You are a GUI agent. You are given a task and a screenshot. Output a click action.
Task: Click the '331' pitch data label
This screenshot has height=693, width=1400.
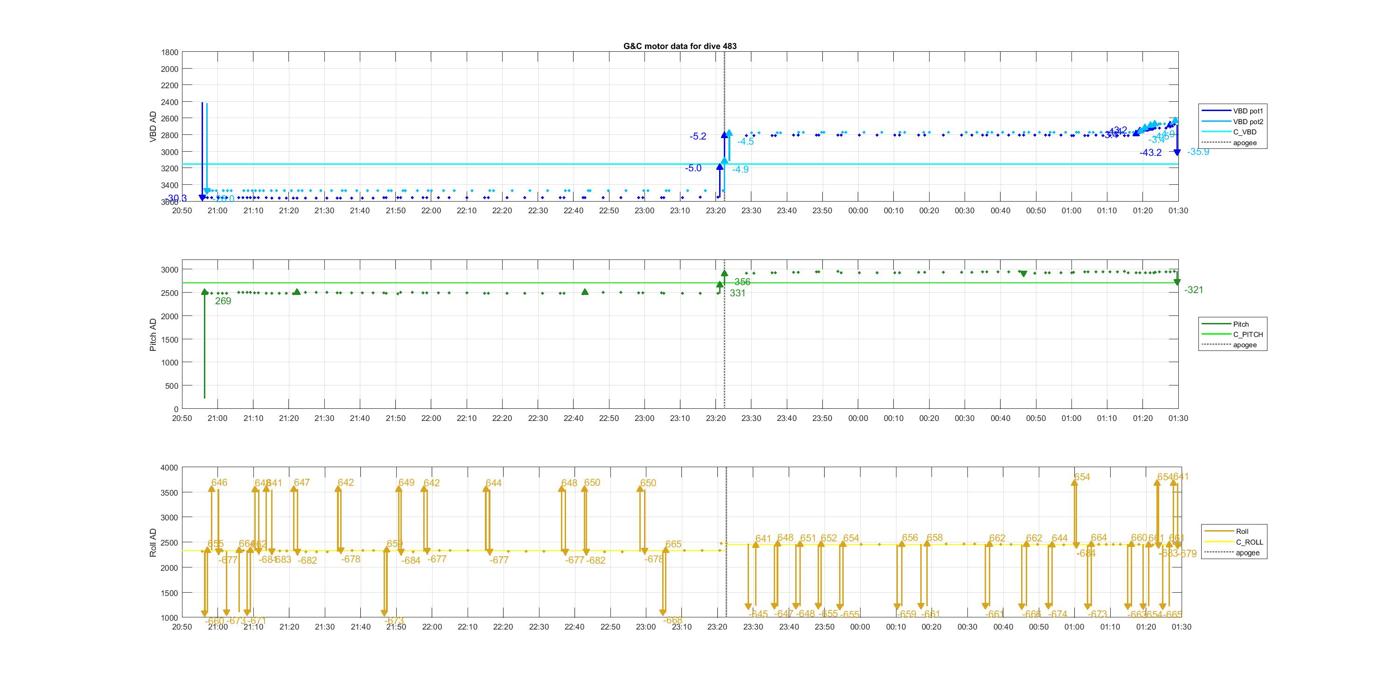click(x=737, y=293)
